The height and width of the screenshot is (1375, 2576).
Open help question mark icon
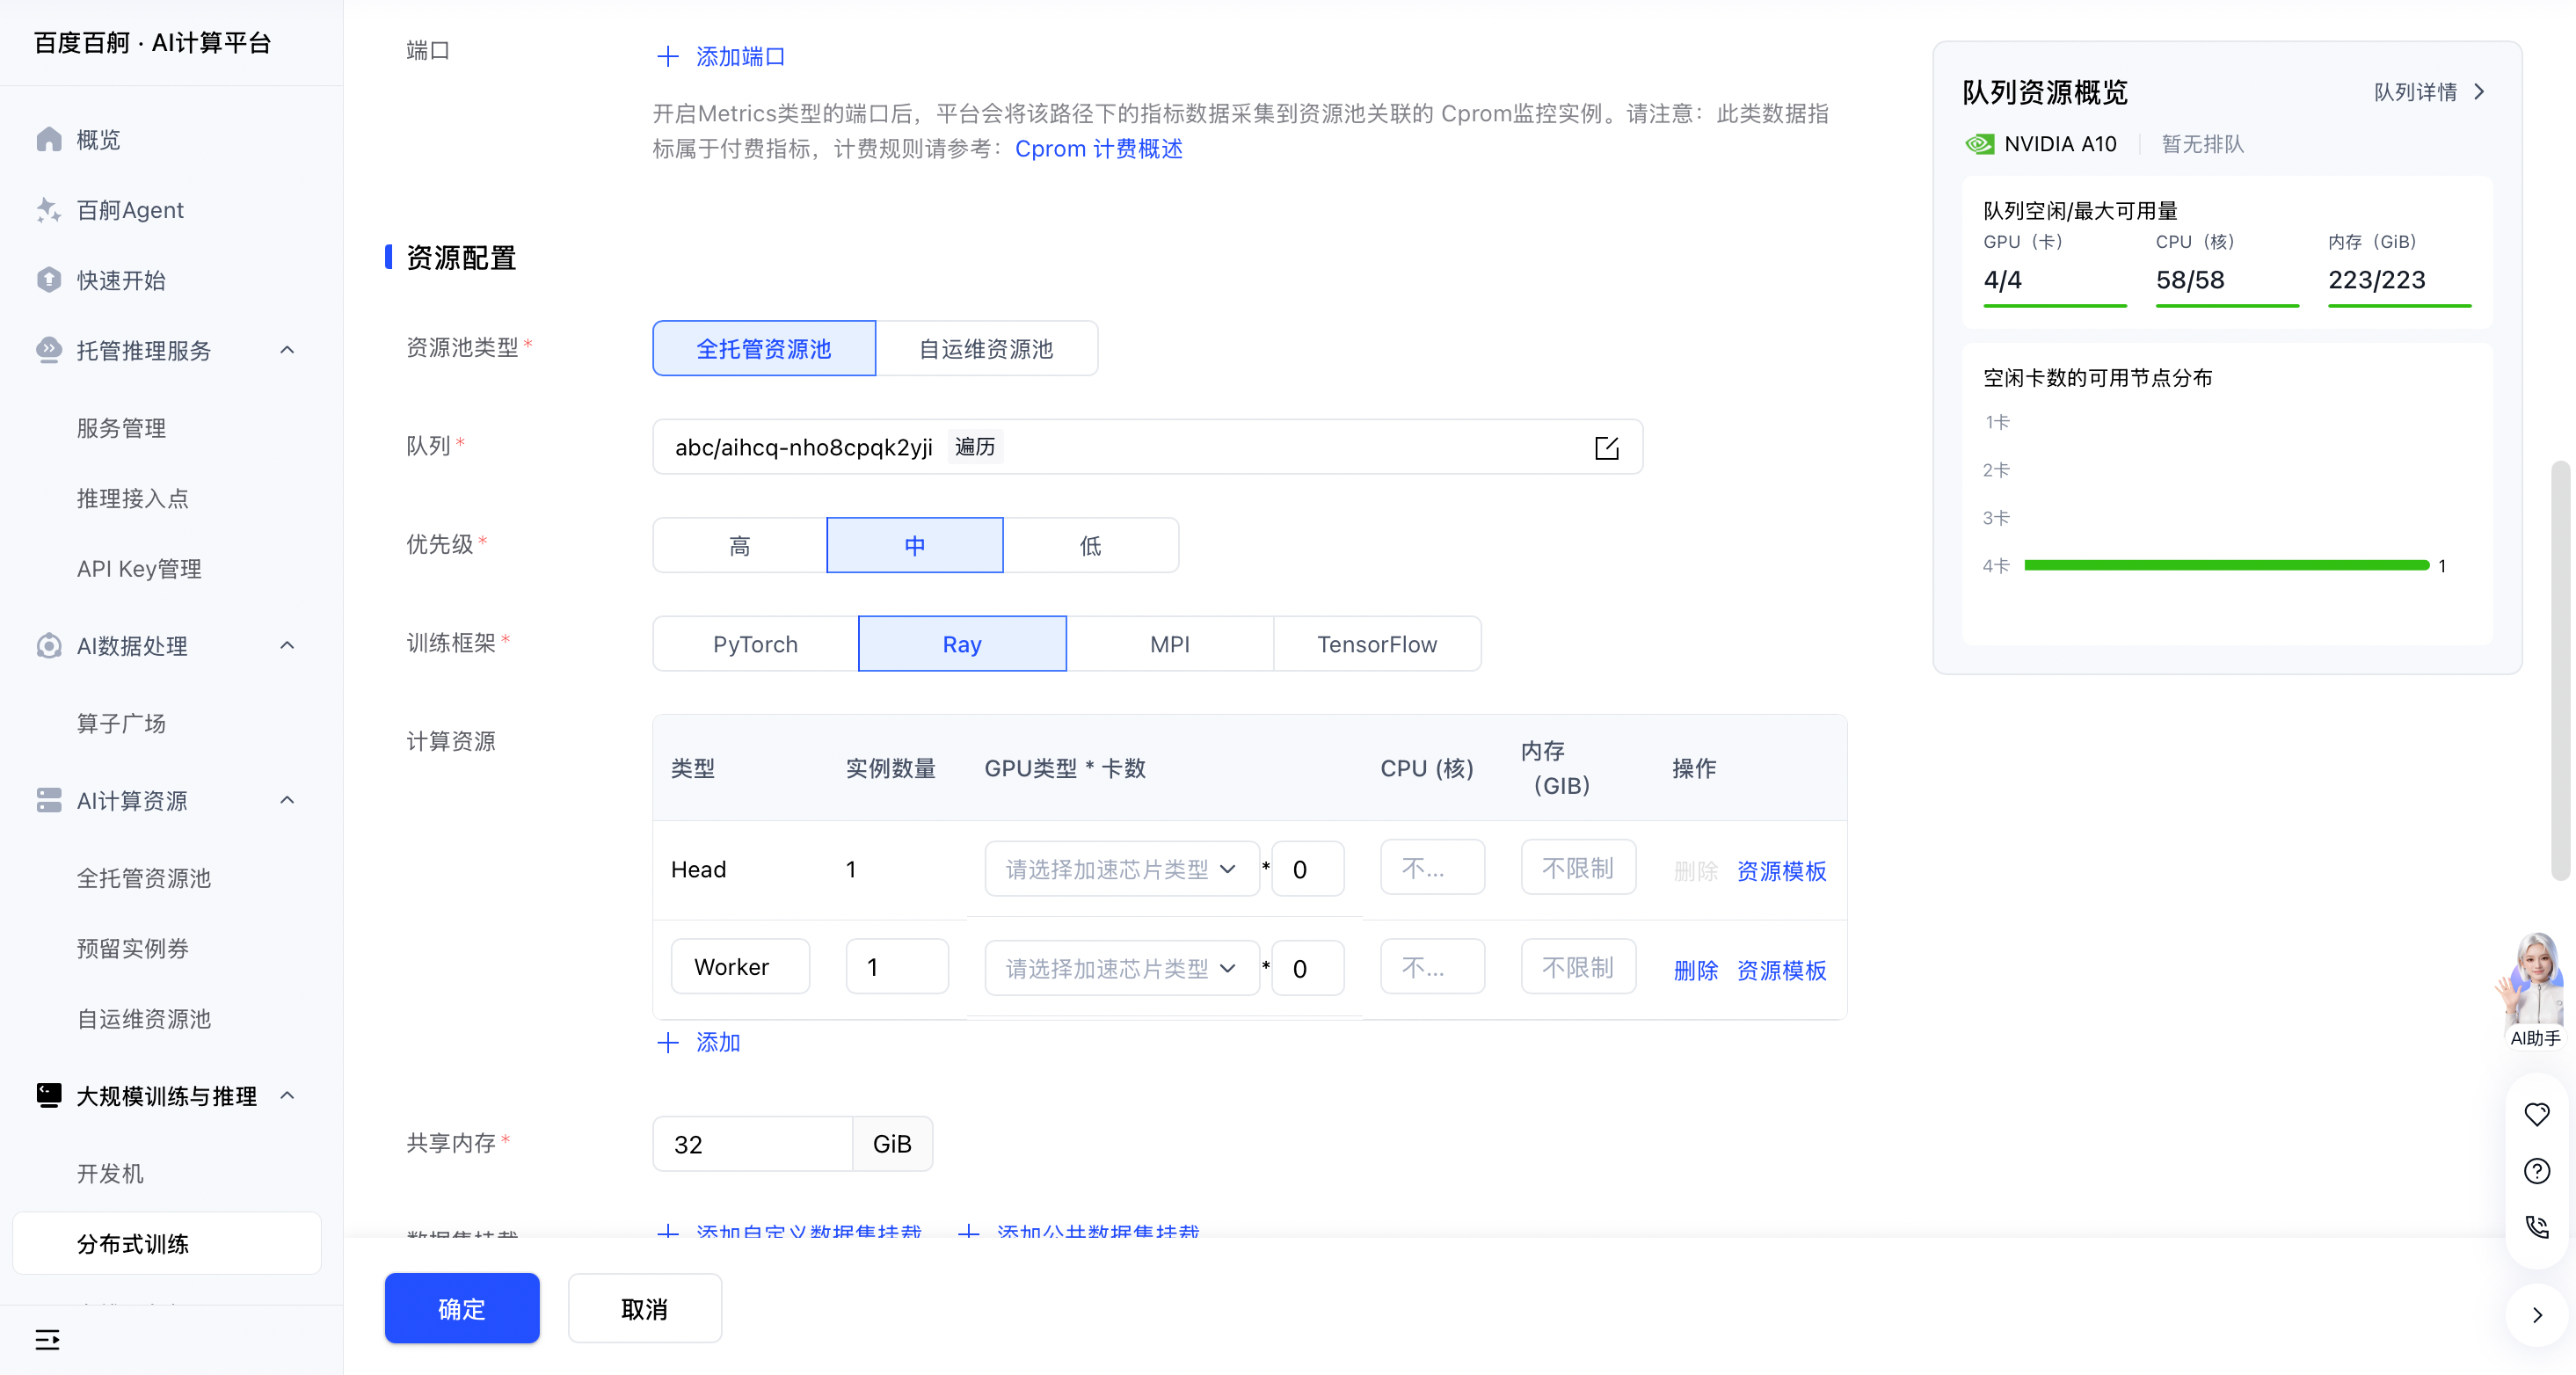[x=2537, y=1170]
